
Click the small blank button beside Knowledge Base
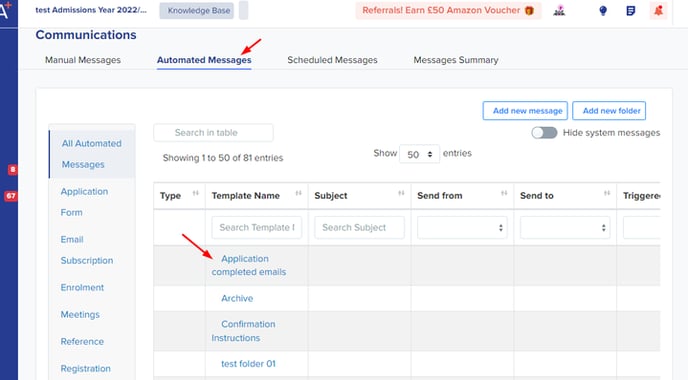[244, 11]
